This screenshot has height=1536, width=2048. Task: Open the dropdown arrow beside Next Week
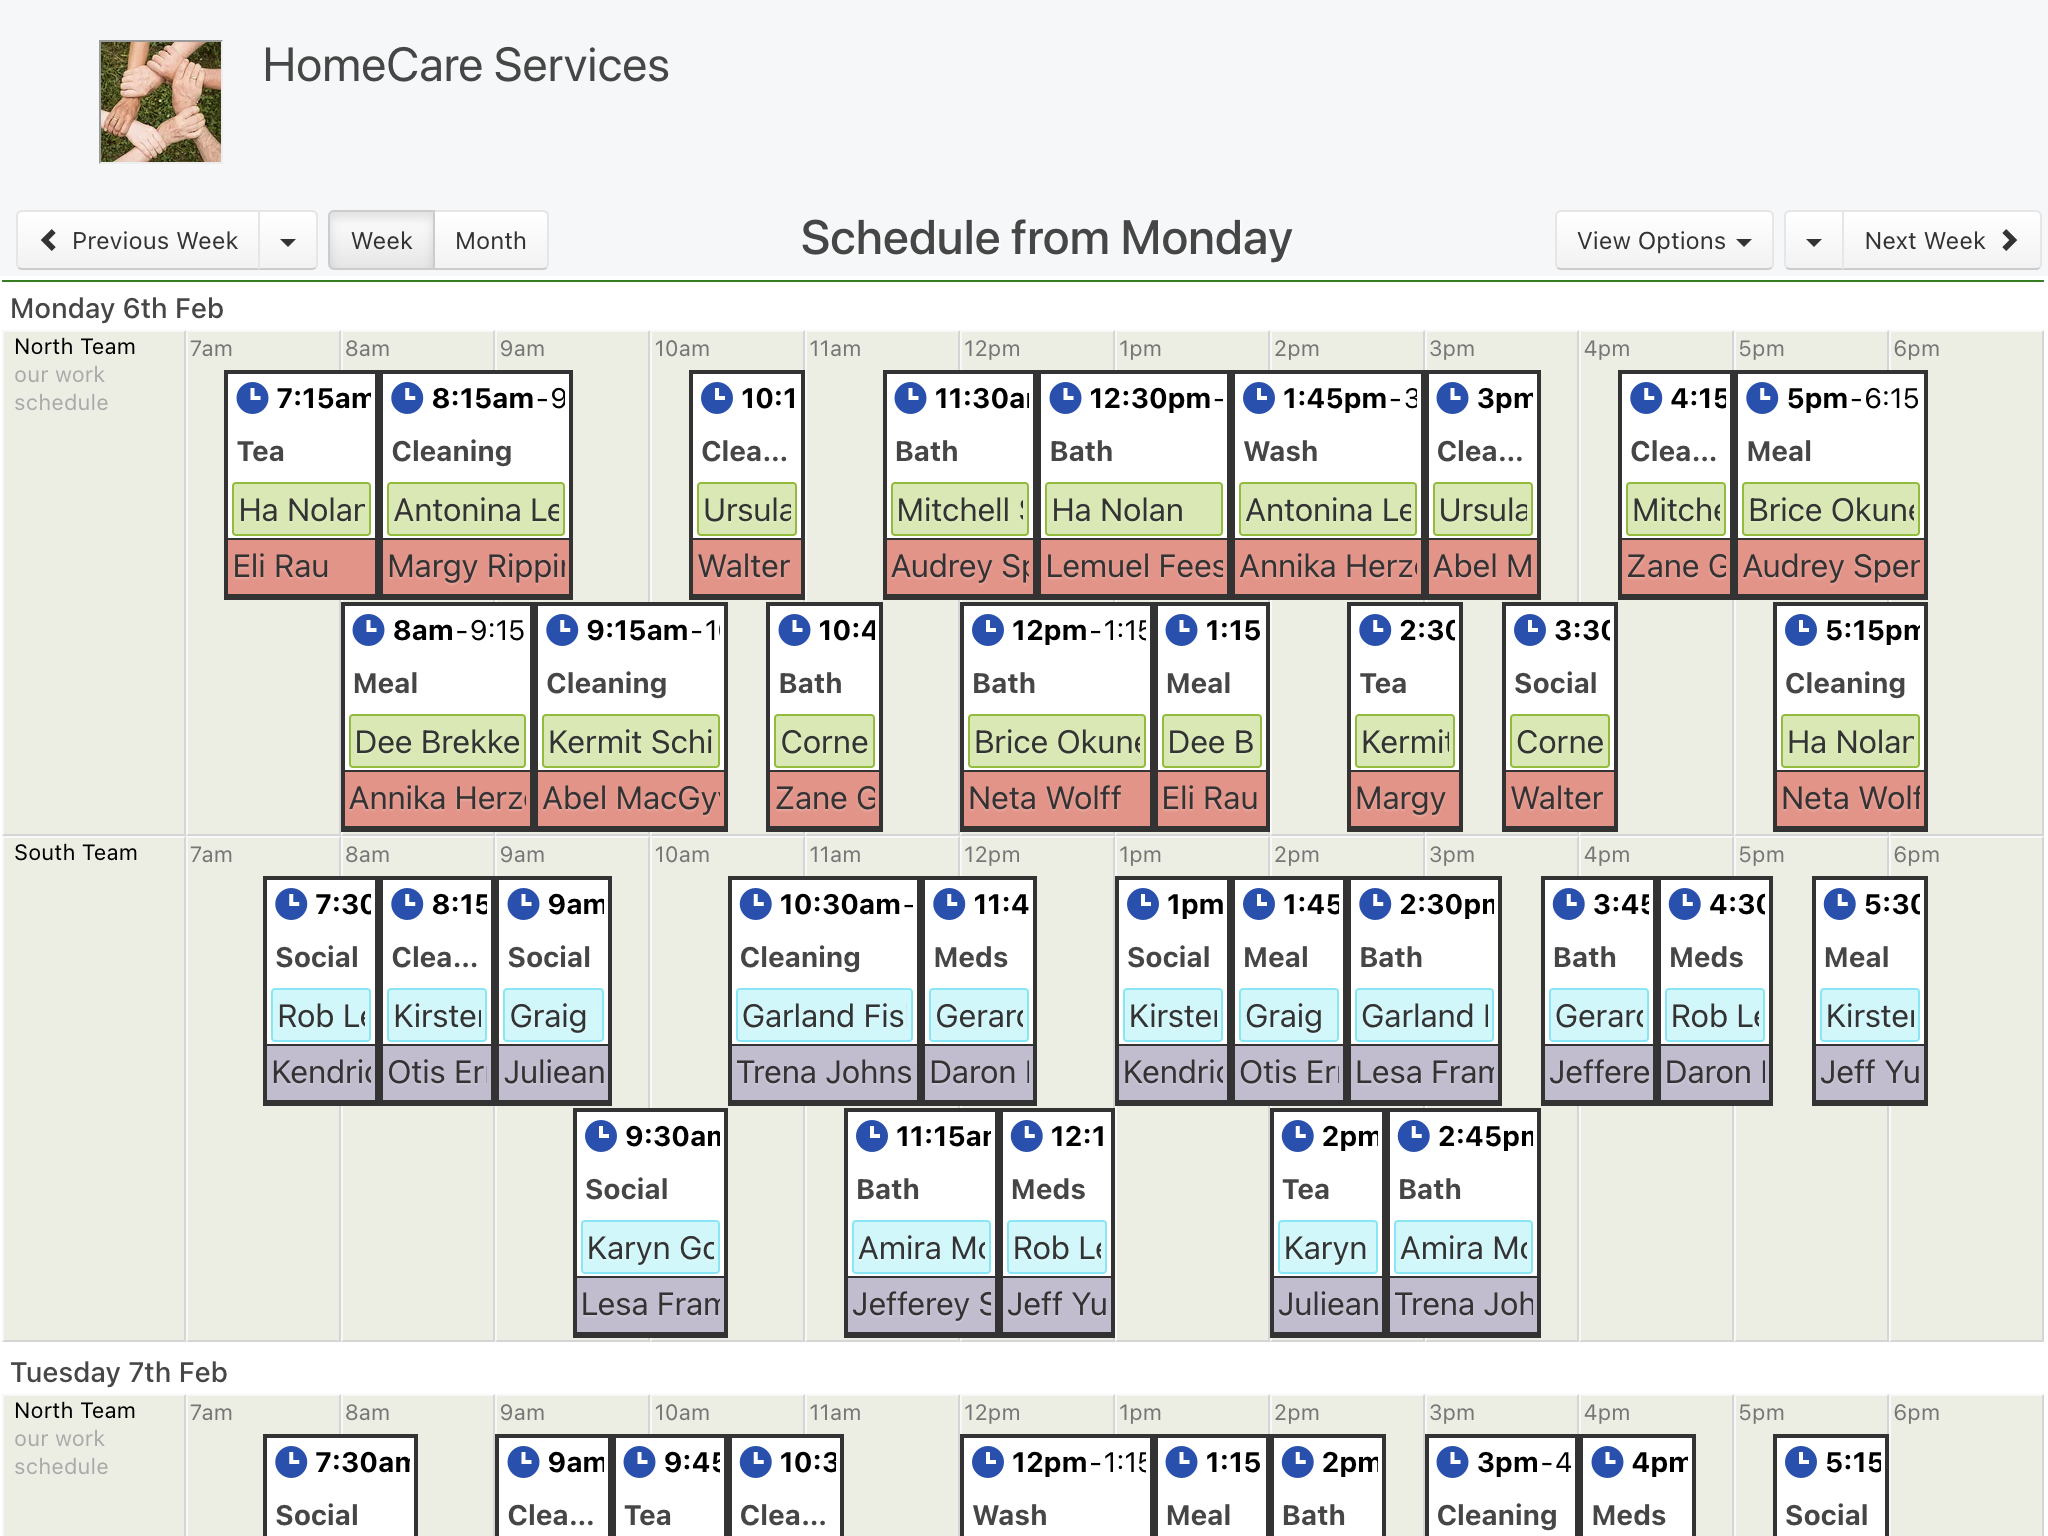(x=1814, y=241)
